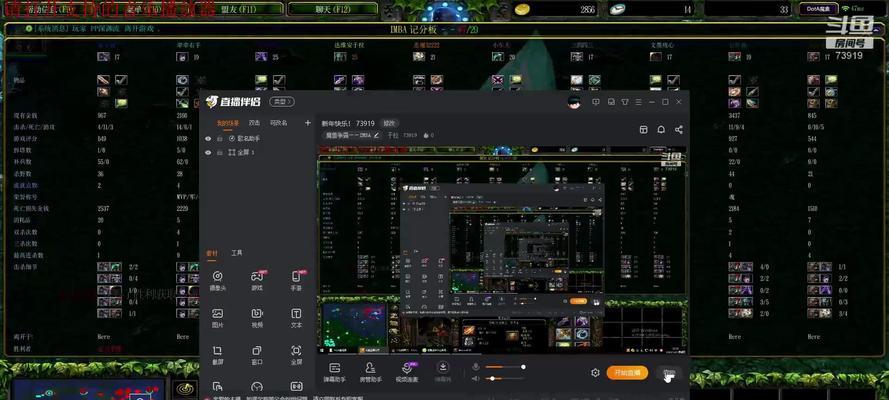Click the microphone icon
889x400 pixels.
pos(475,367)
